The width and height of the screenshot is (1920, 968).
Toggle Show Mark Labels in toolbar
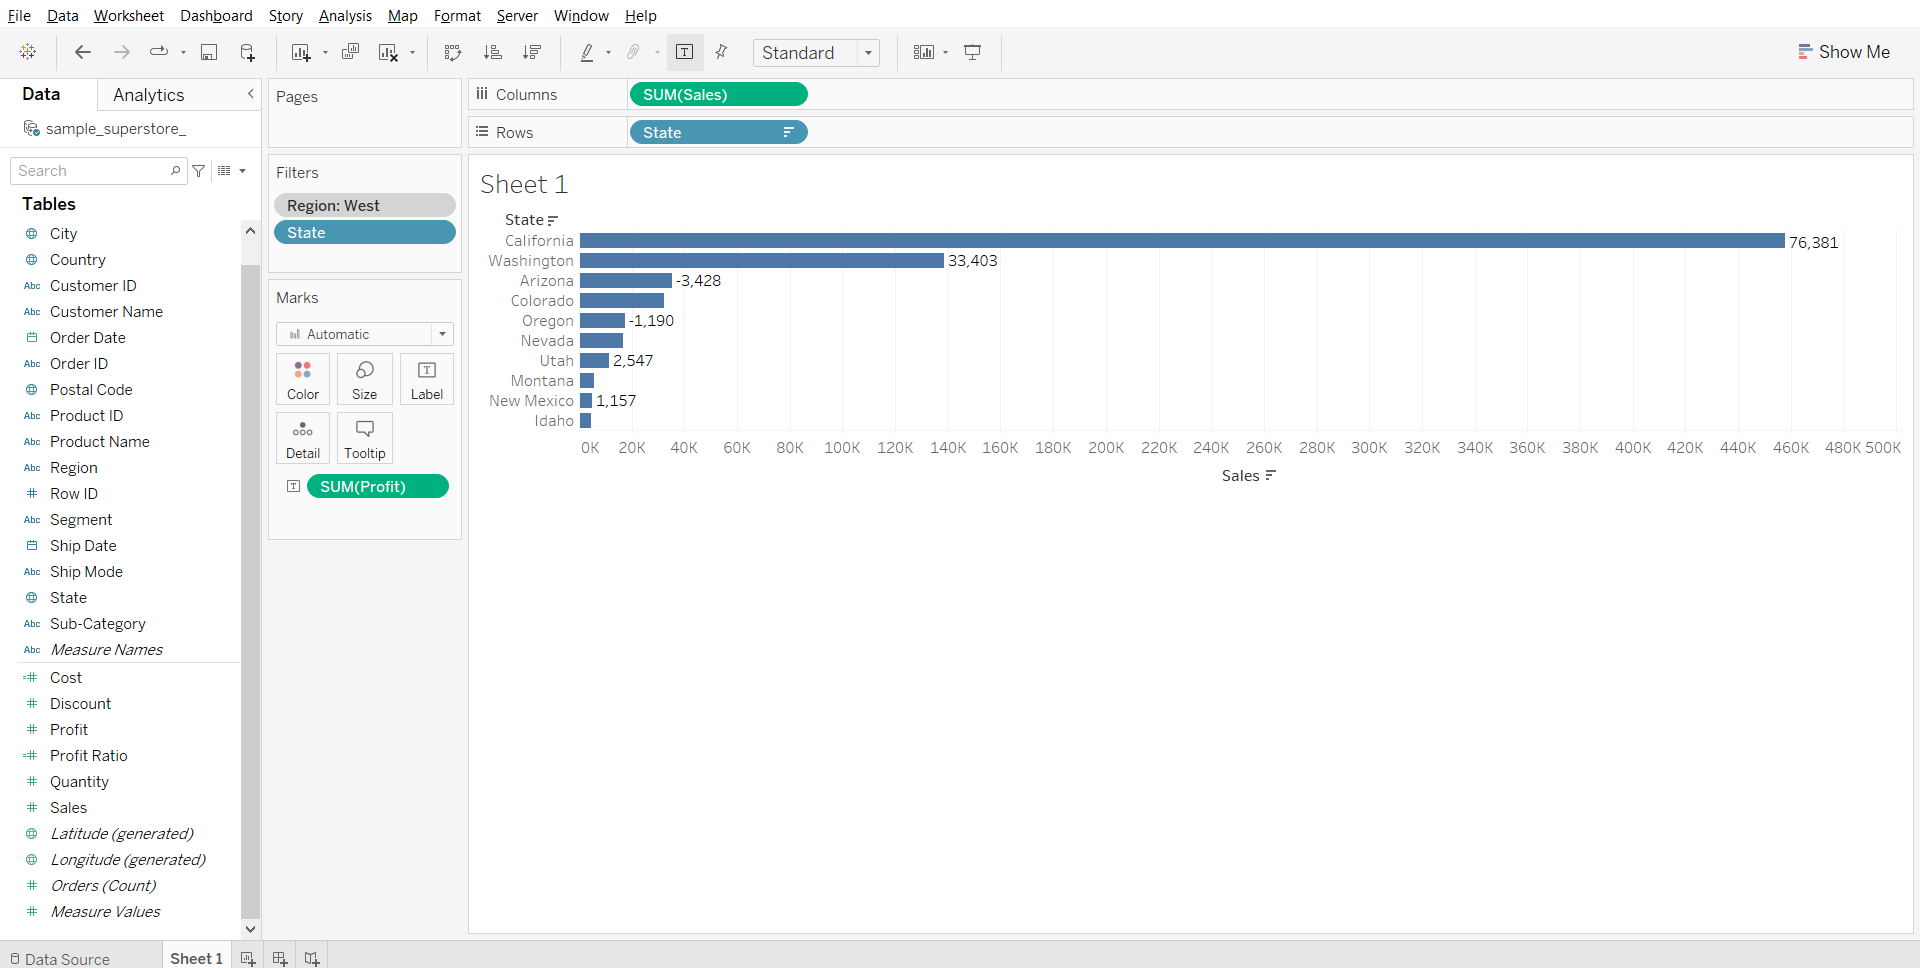[685, 52]
